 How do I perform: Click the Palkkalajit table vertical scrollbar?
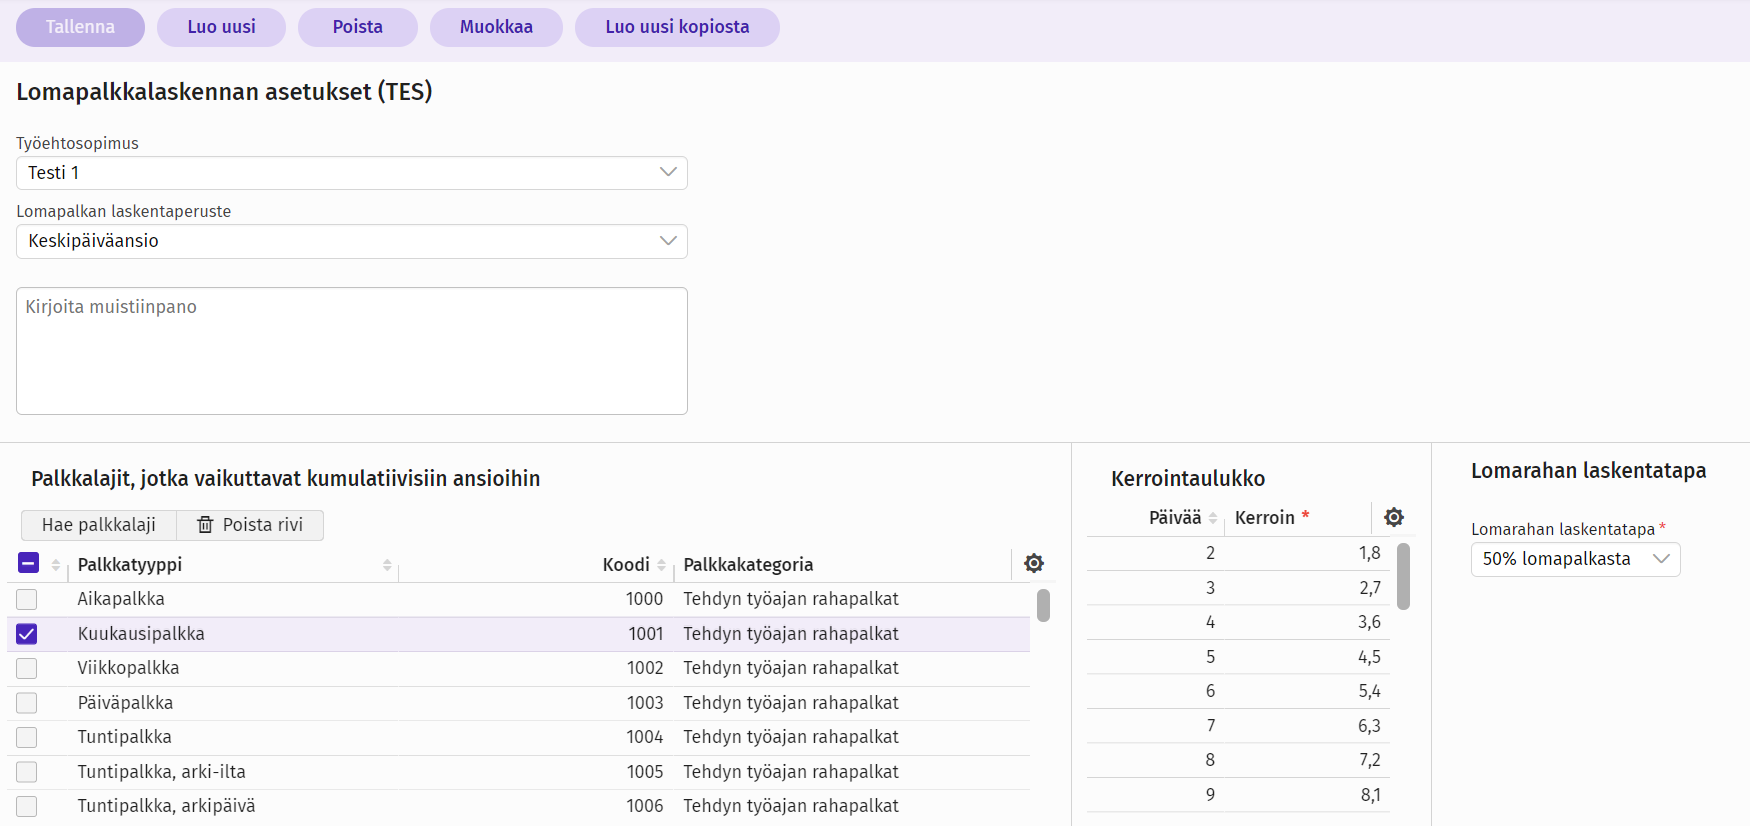pos(1043,606)
